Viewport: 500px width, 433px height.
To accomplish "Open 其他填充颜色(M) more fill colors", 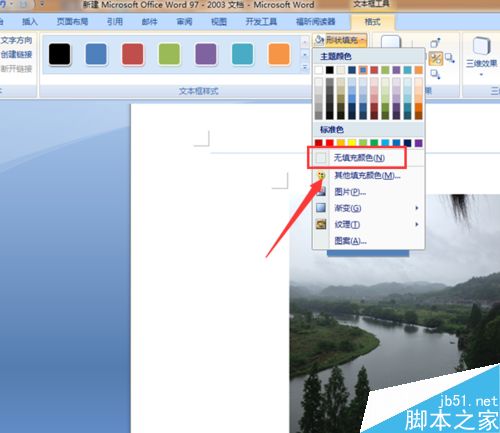I will (368, 175).
